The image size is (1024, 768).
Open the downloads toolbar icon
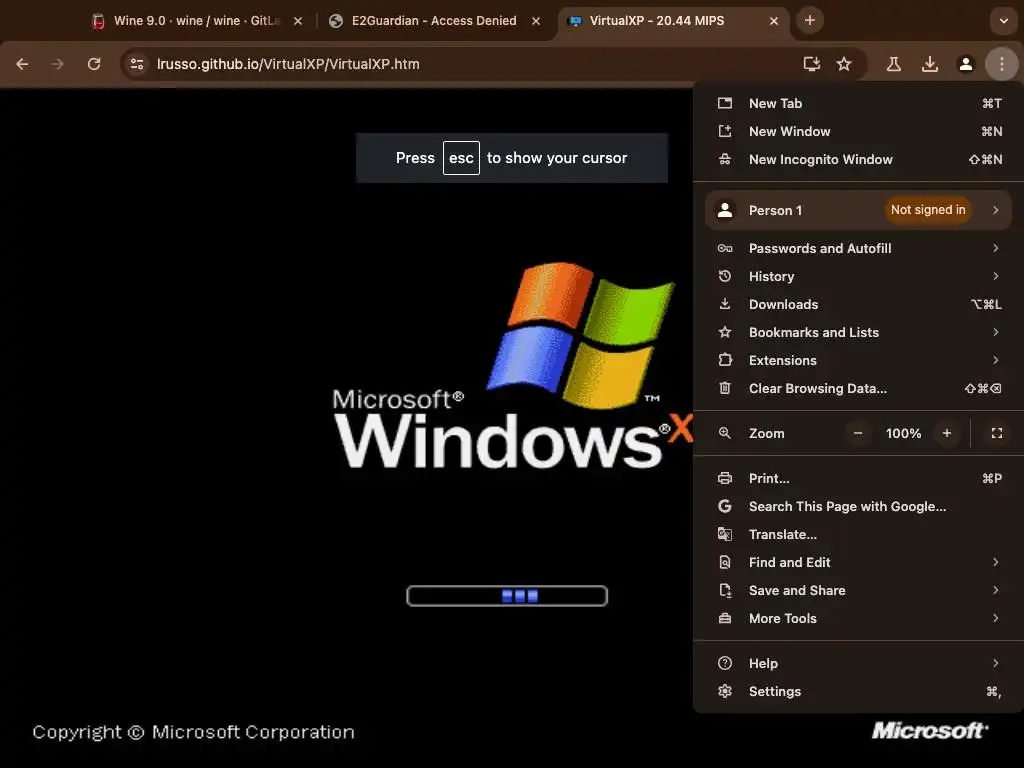(x=930, y=64)
